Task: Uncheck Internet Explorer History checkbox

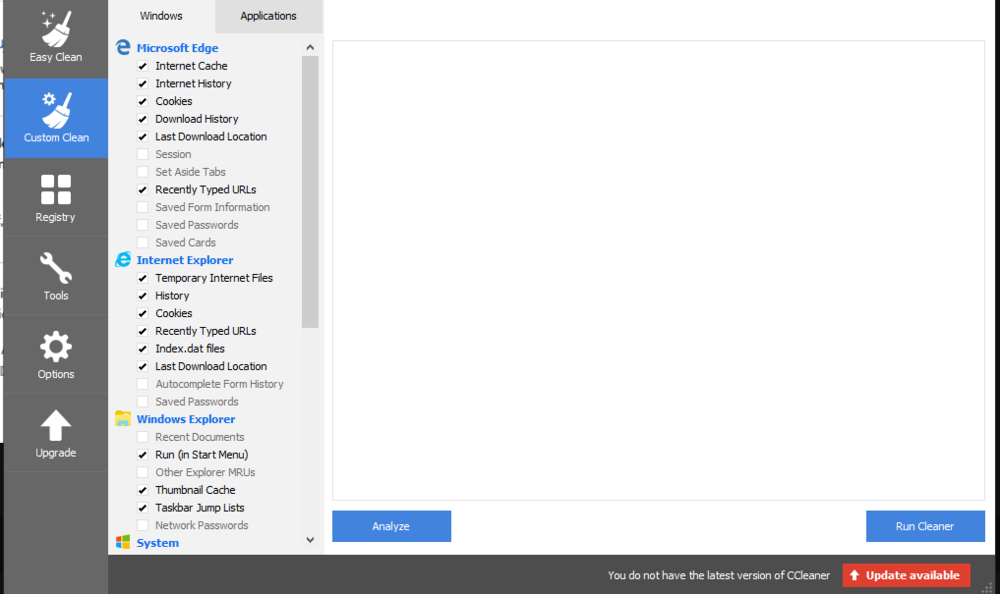Action: pyautogui.click(x=143, y=296)
